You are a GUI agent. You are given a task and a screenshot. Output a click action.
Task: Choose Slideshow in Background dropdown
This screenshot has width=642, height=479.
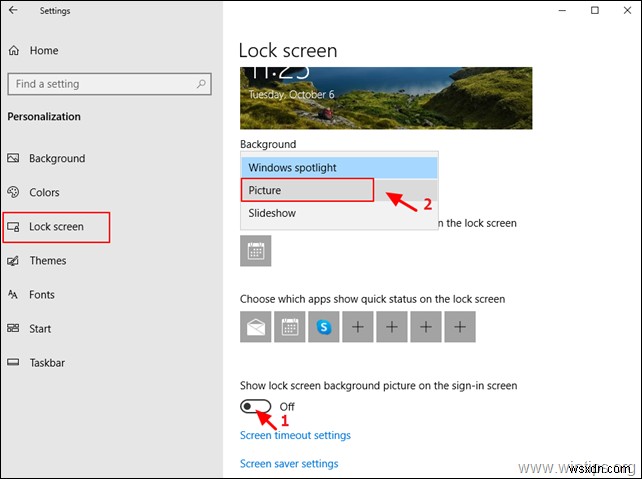339,213
